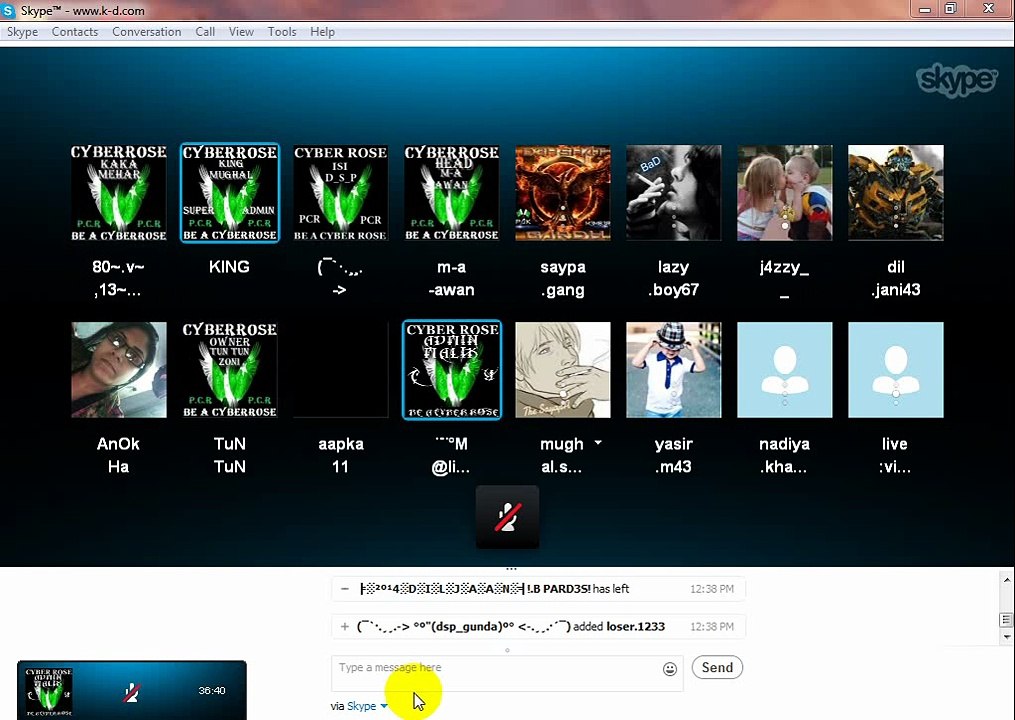
Task: Open the Tools menu
Action: pyautogui.click(x=282, y=32)
